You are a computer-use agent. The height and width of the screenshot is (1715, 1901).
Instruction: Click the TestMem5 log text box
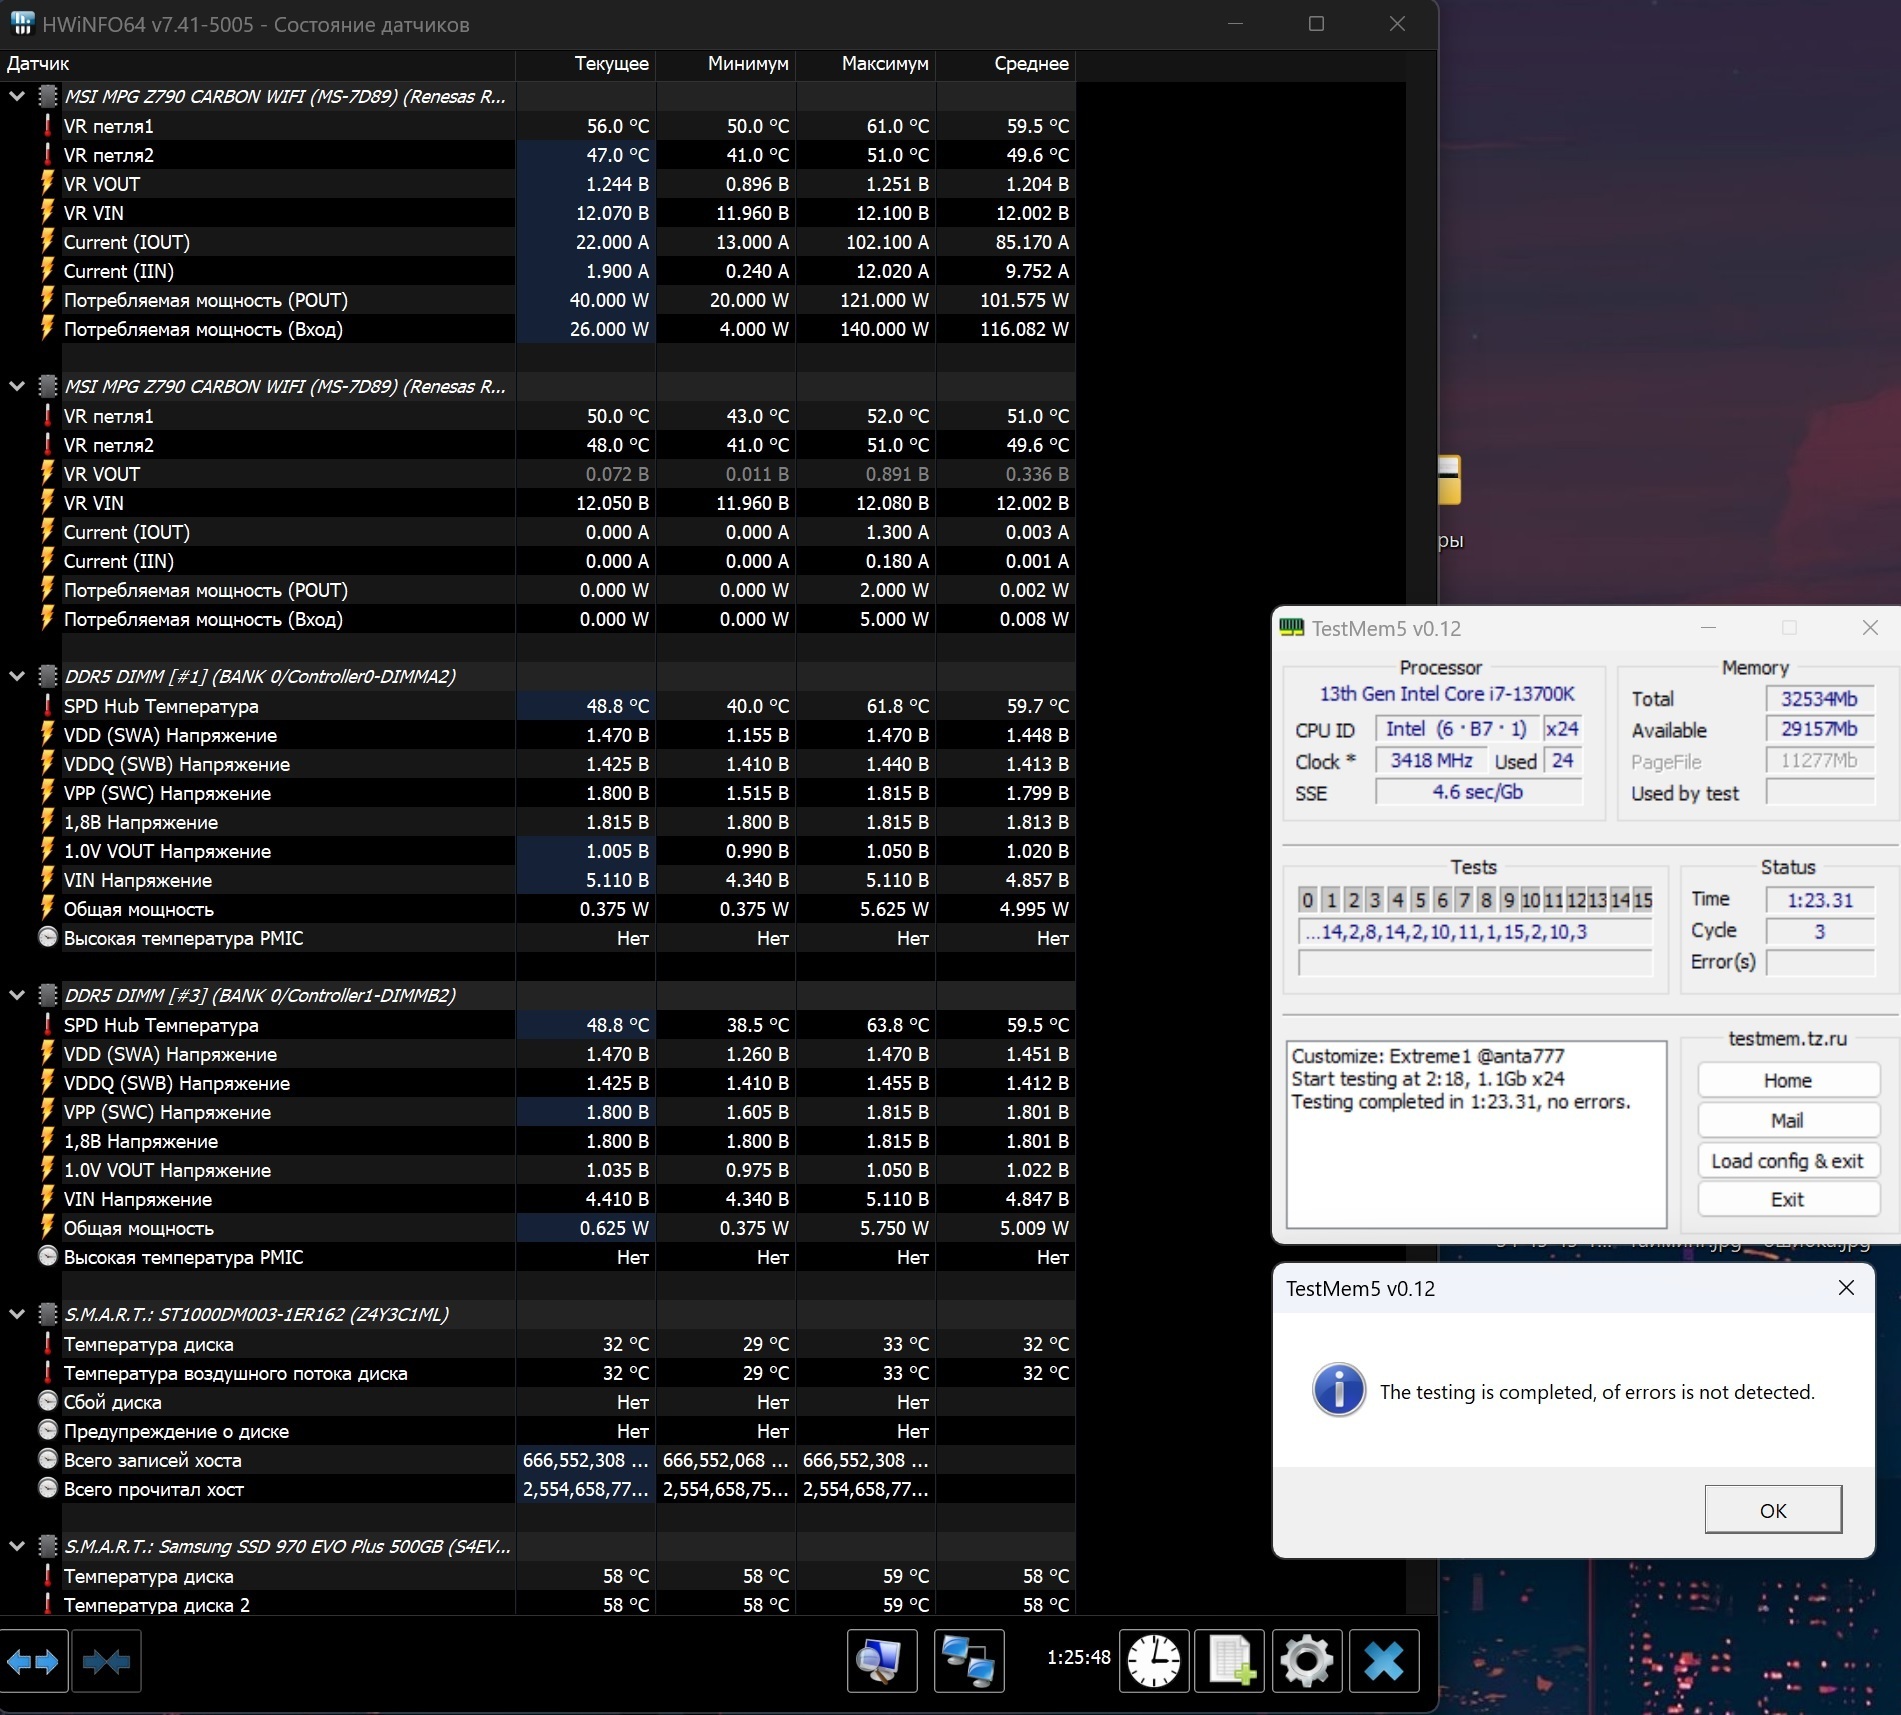1476,1134
